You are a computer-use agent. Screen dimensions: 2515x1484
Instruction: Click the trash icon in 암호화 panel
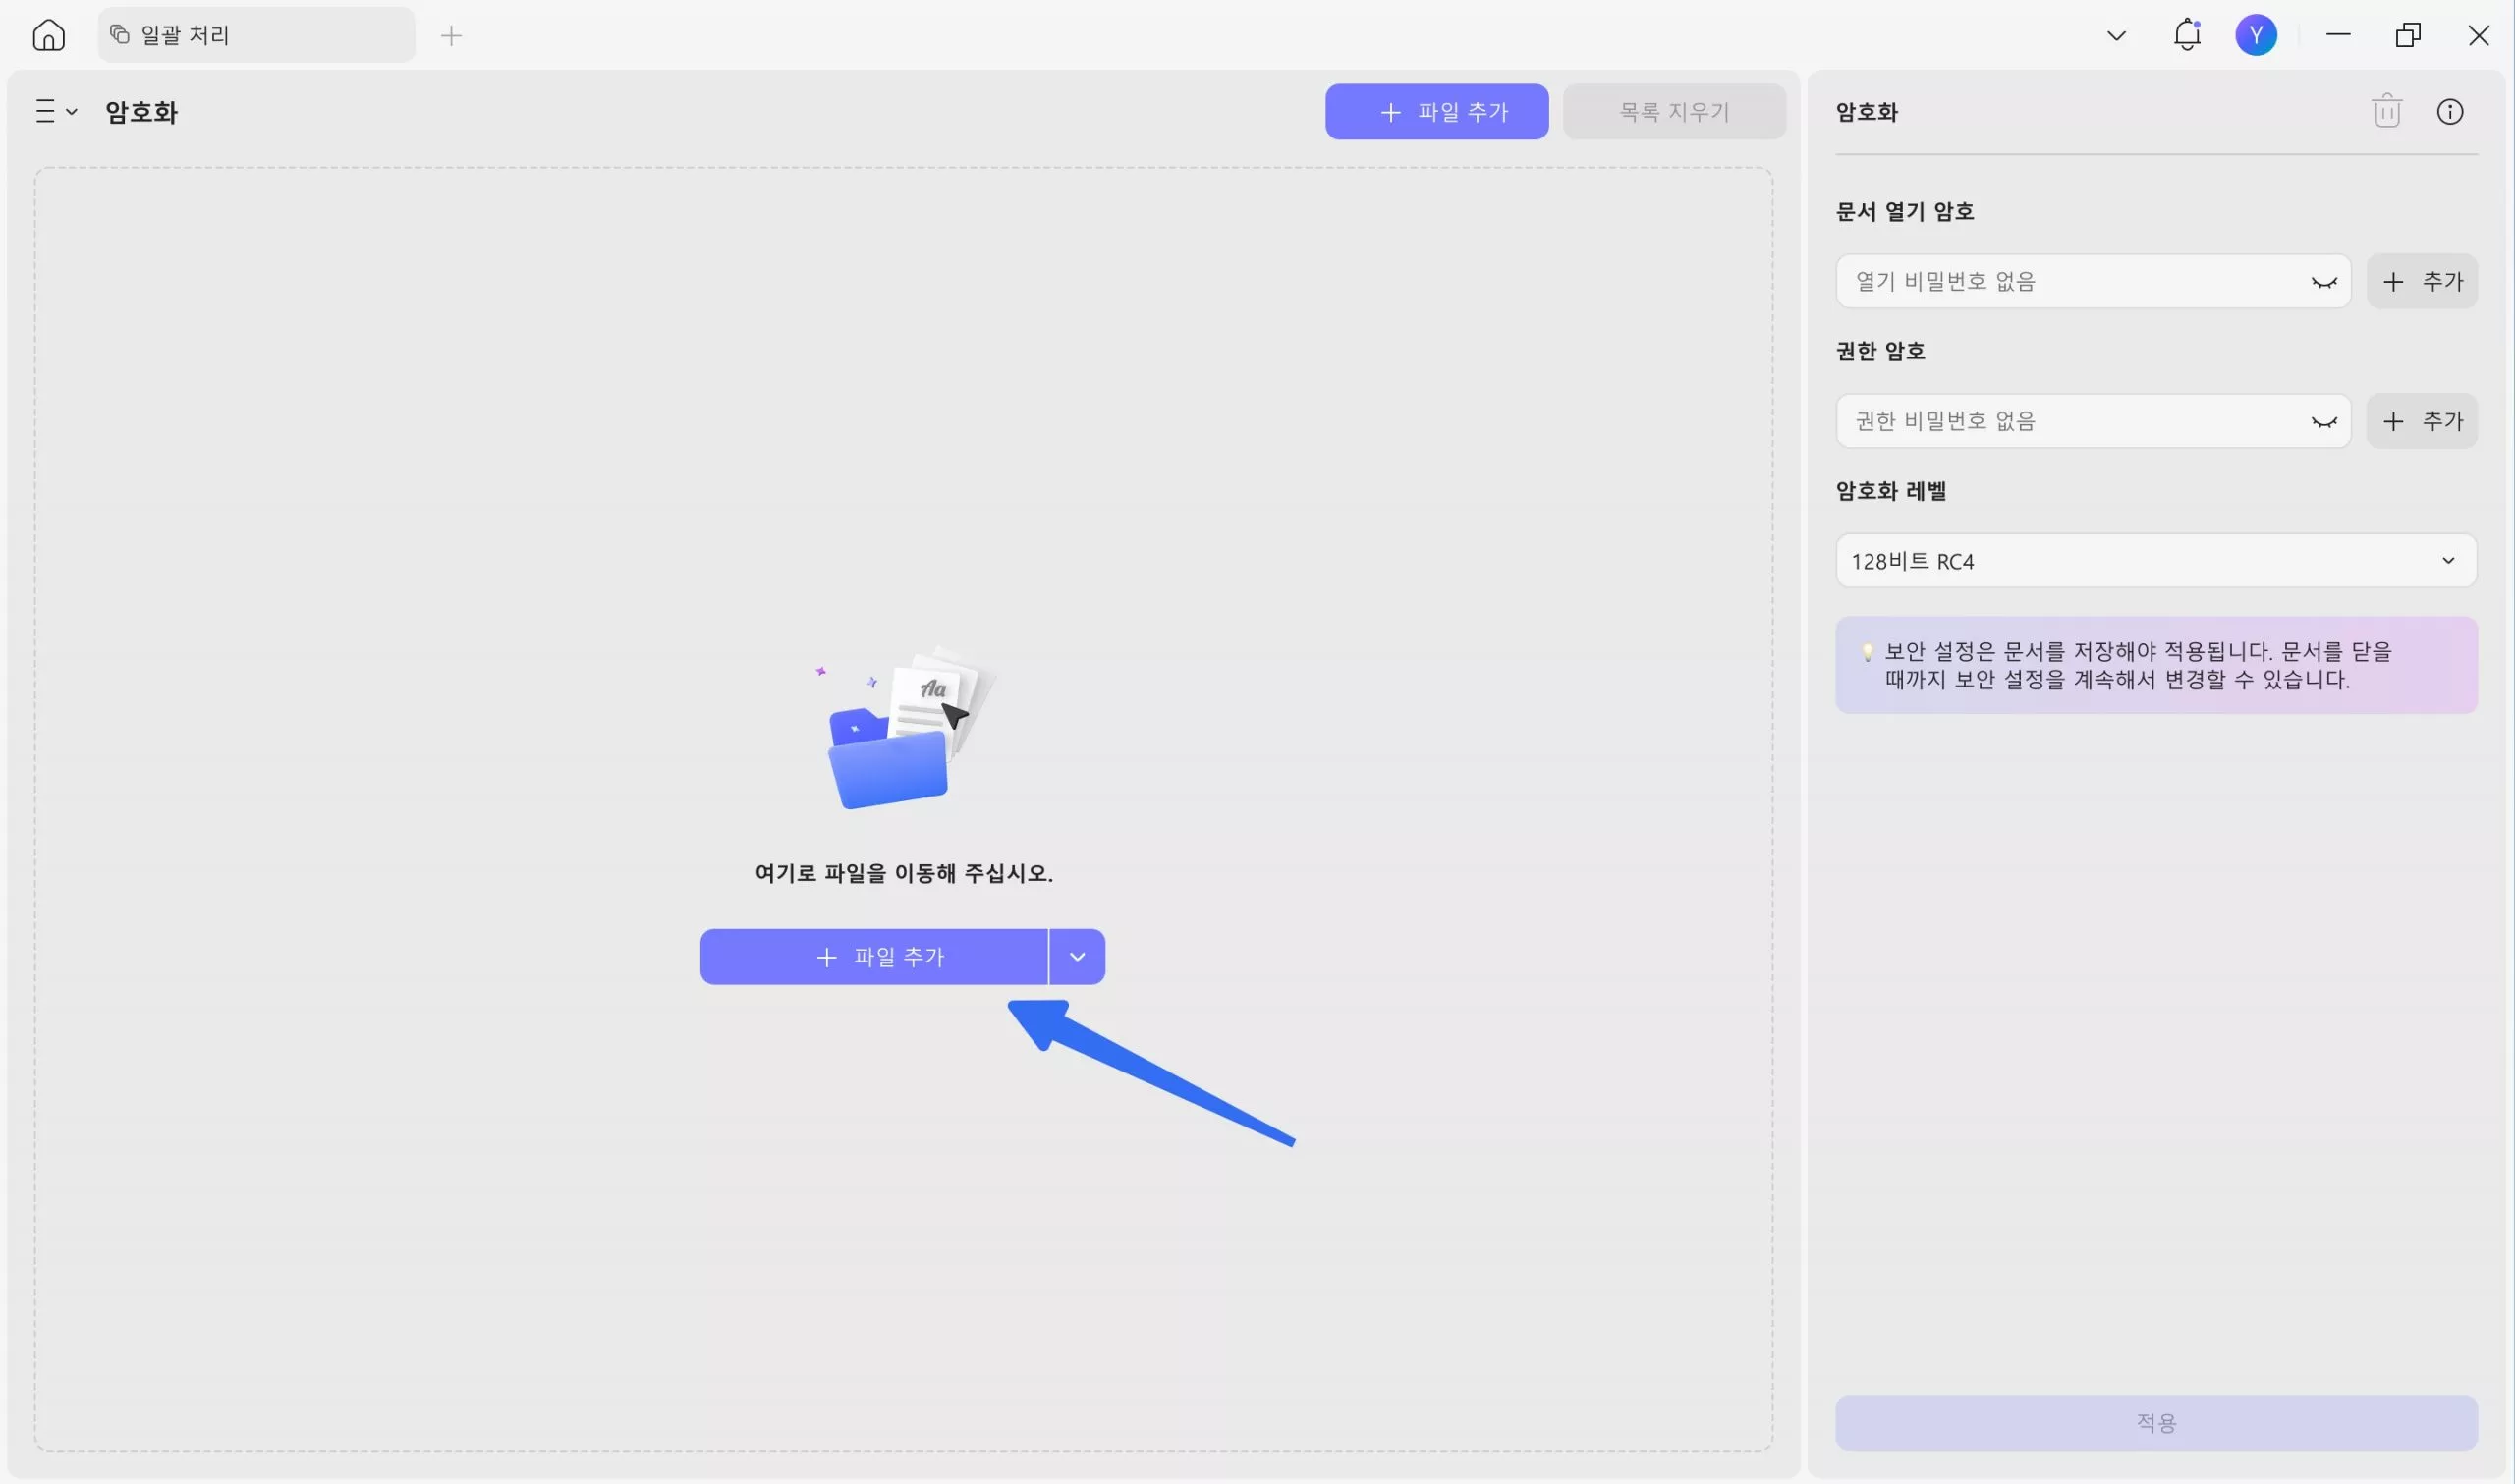2386,111
